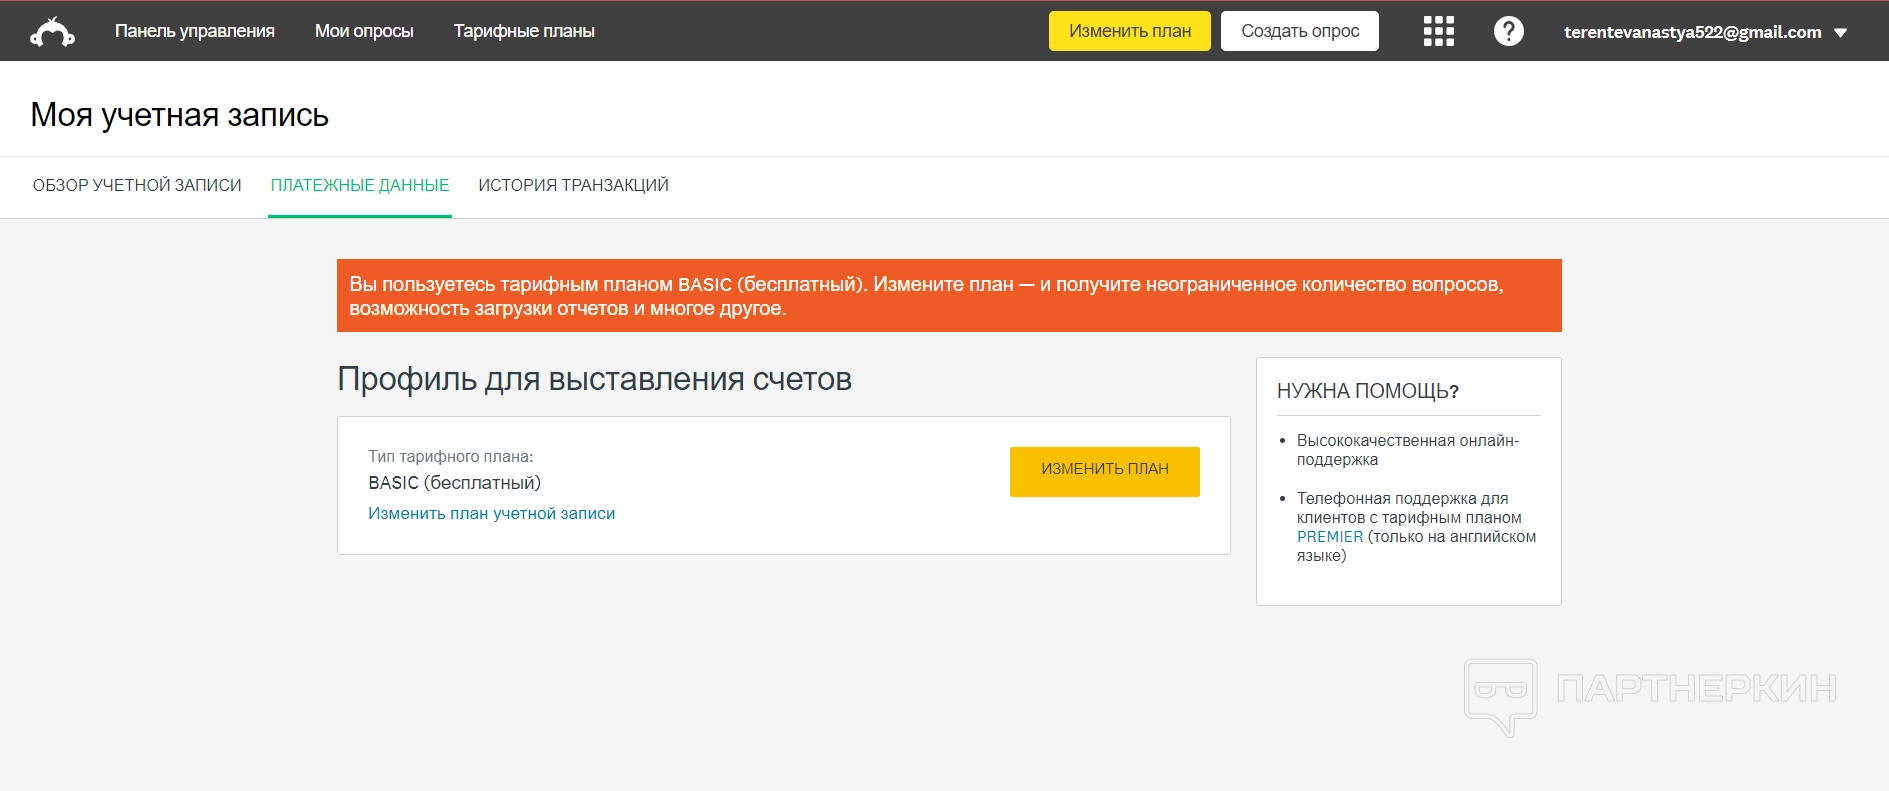
Task: Switch to the ОБЗОР УЧЕТНОЙ ЗАПИСИ tab
Action: click(137, 185)
